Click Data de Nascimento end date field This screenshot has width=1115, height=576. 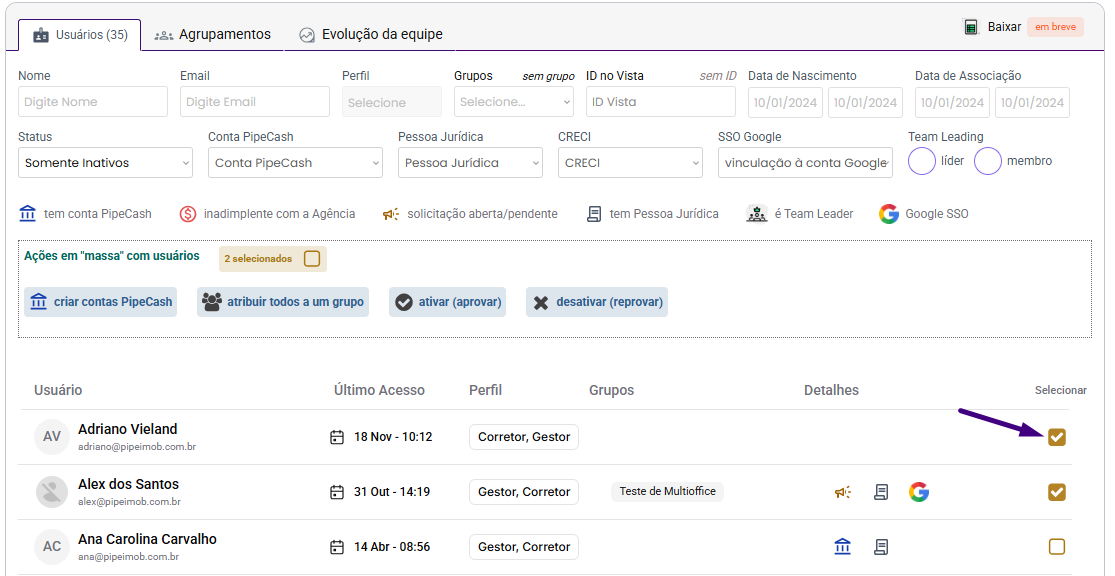(x=865, y=102)
